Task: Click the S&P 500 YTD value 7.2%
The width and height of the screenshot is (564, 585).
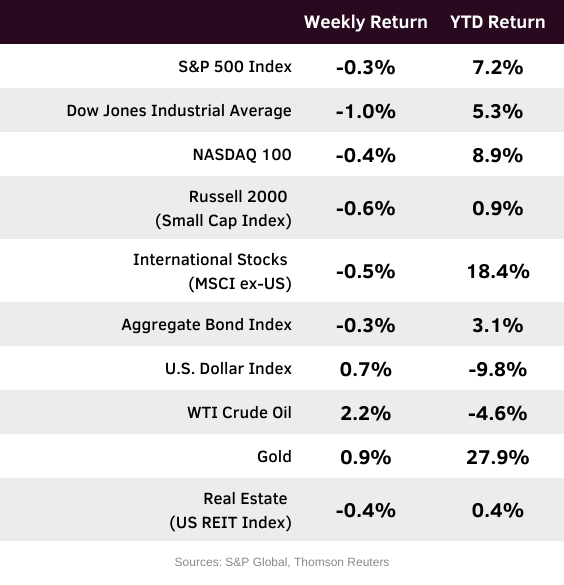Action: tap(498, 68)
